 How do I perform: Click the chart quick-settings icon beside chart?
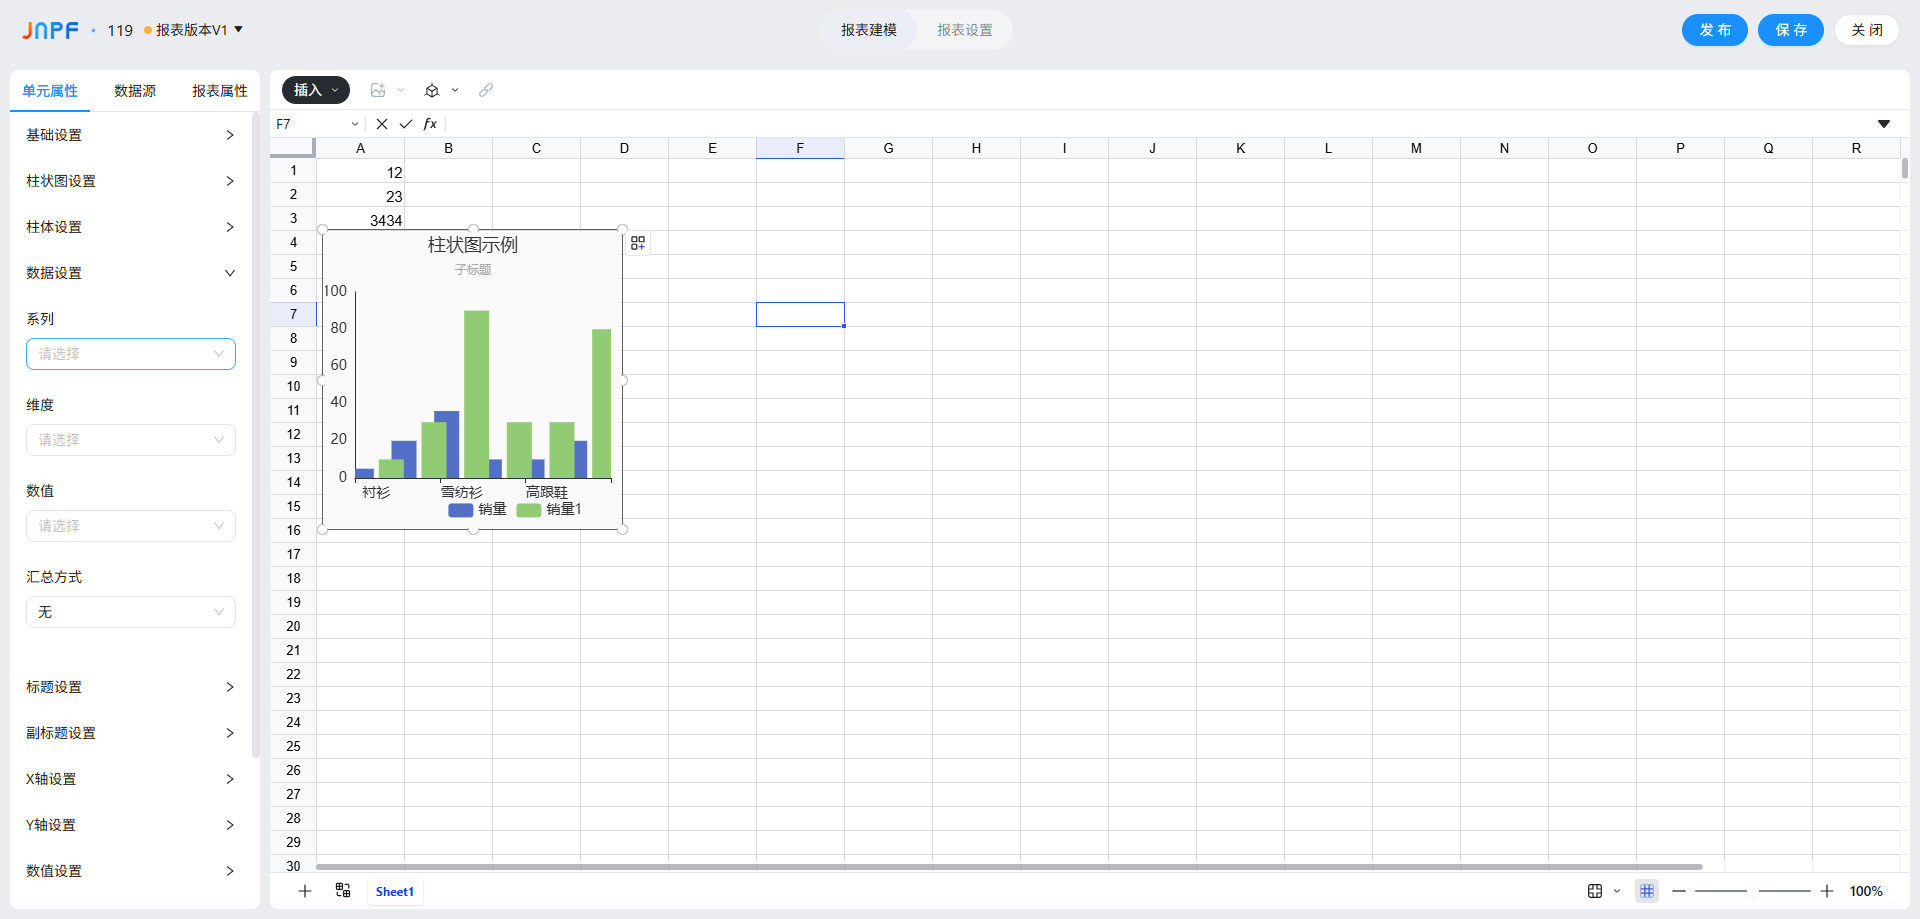[638, 243]
